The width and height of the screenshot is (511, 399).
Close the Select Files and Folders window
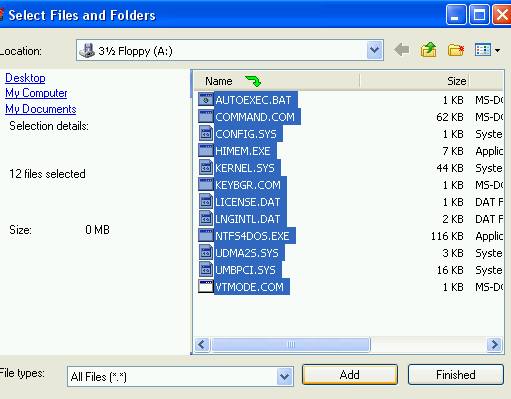coord(502,15)
